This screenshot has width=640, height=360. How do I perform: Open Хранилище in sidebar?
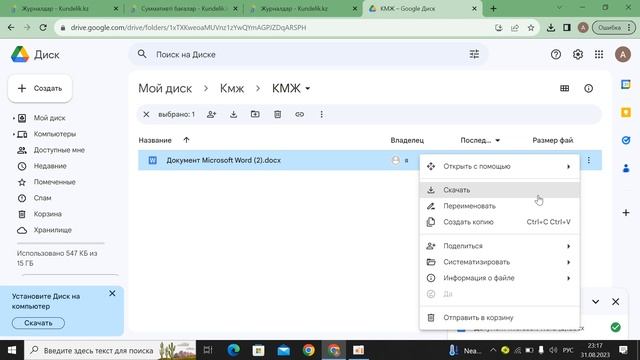tap(52, 230)
